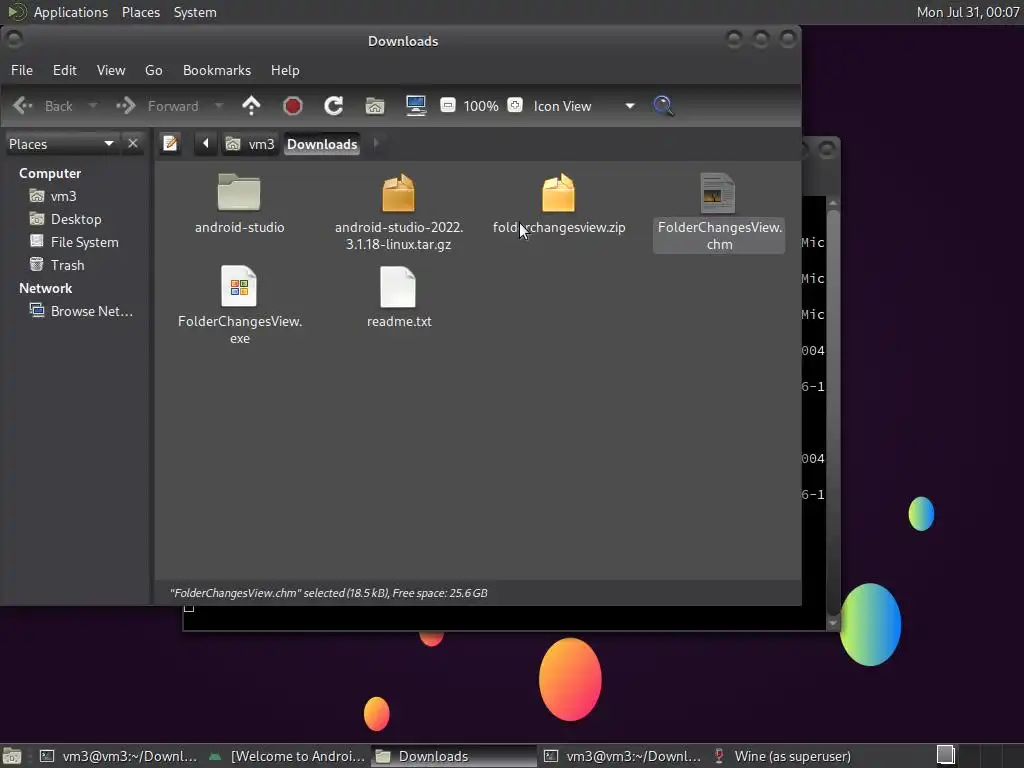
Task: Close the Places sidebar
Action: pyautogui.click(x=133, y=143)
